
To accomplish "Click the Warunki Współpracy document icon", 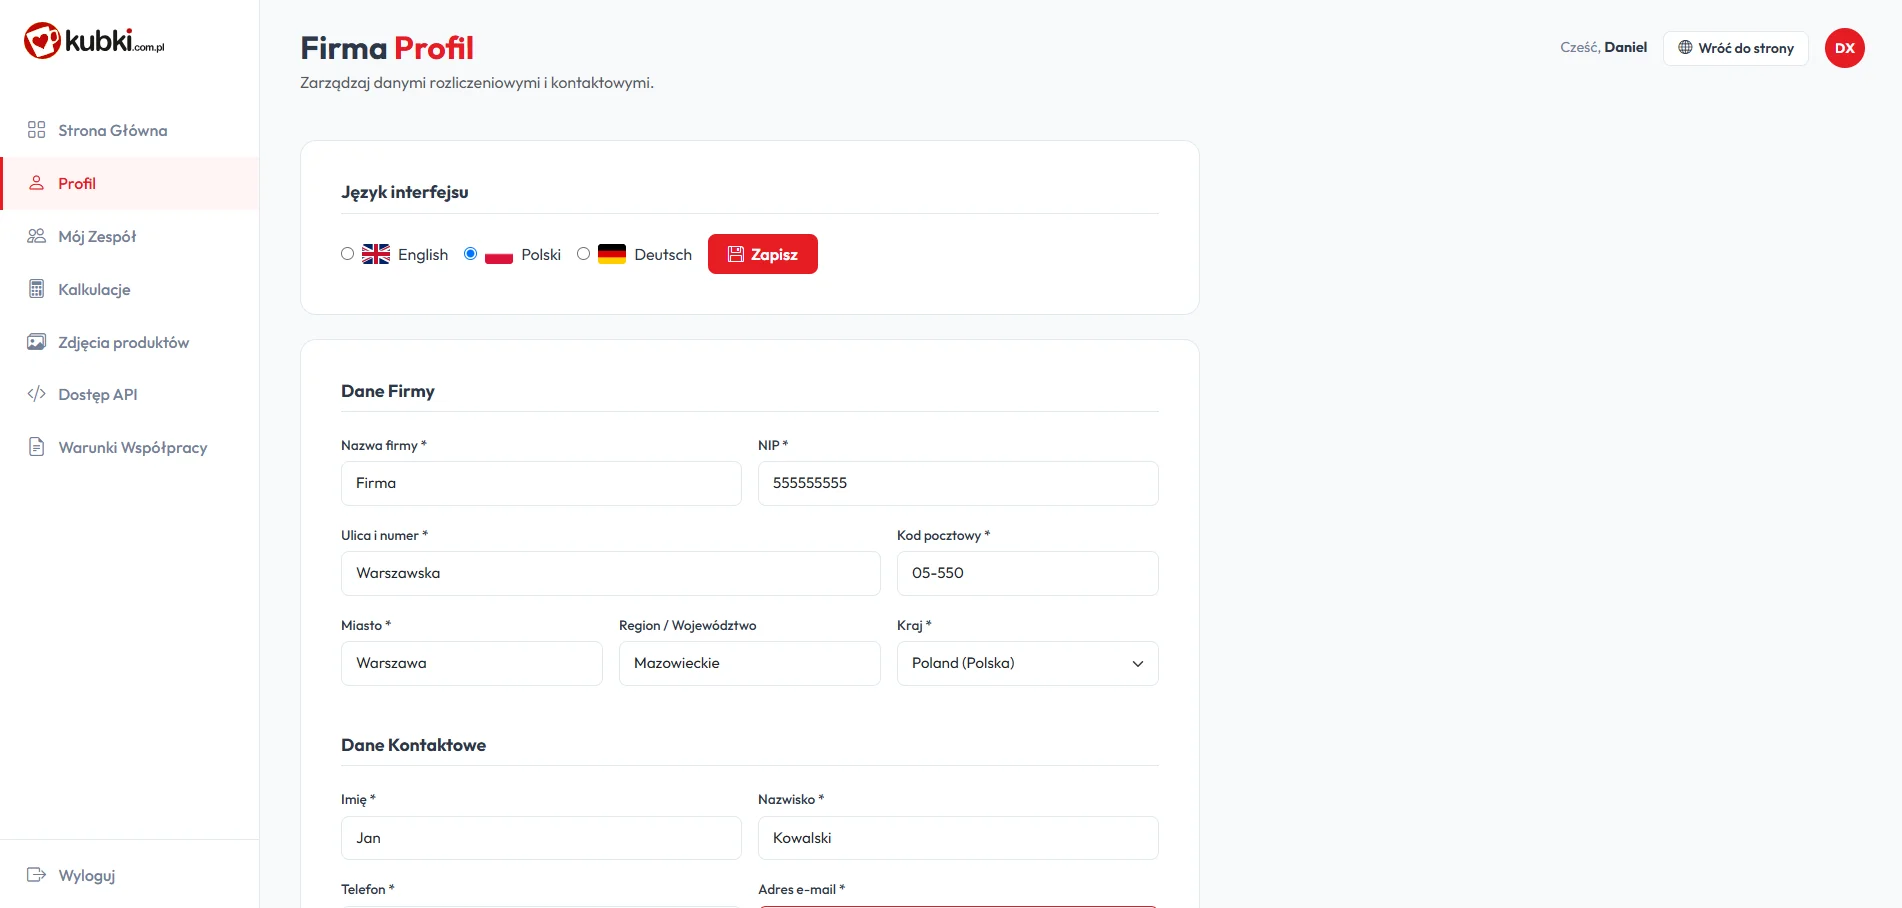I will coord(37,447).
